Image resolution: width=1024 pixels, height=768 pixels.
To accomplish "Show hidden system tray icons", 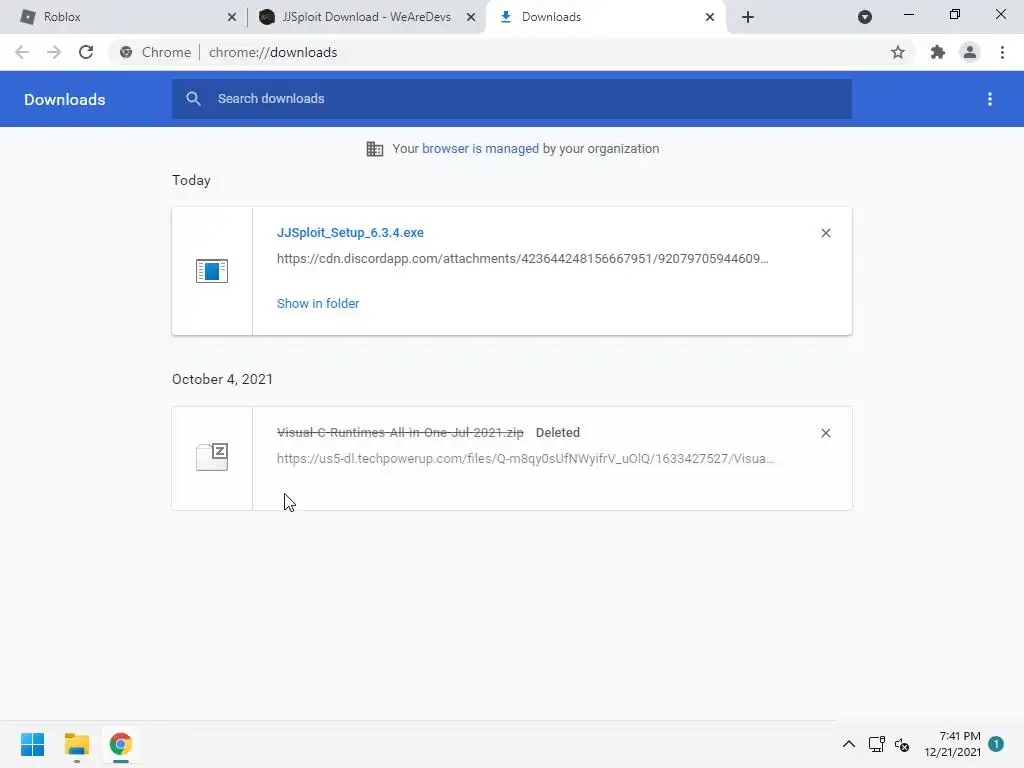I will 848,744.
